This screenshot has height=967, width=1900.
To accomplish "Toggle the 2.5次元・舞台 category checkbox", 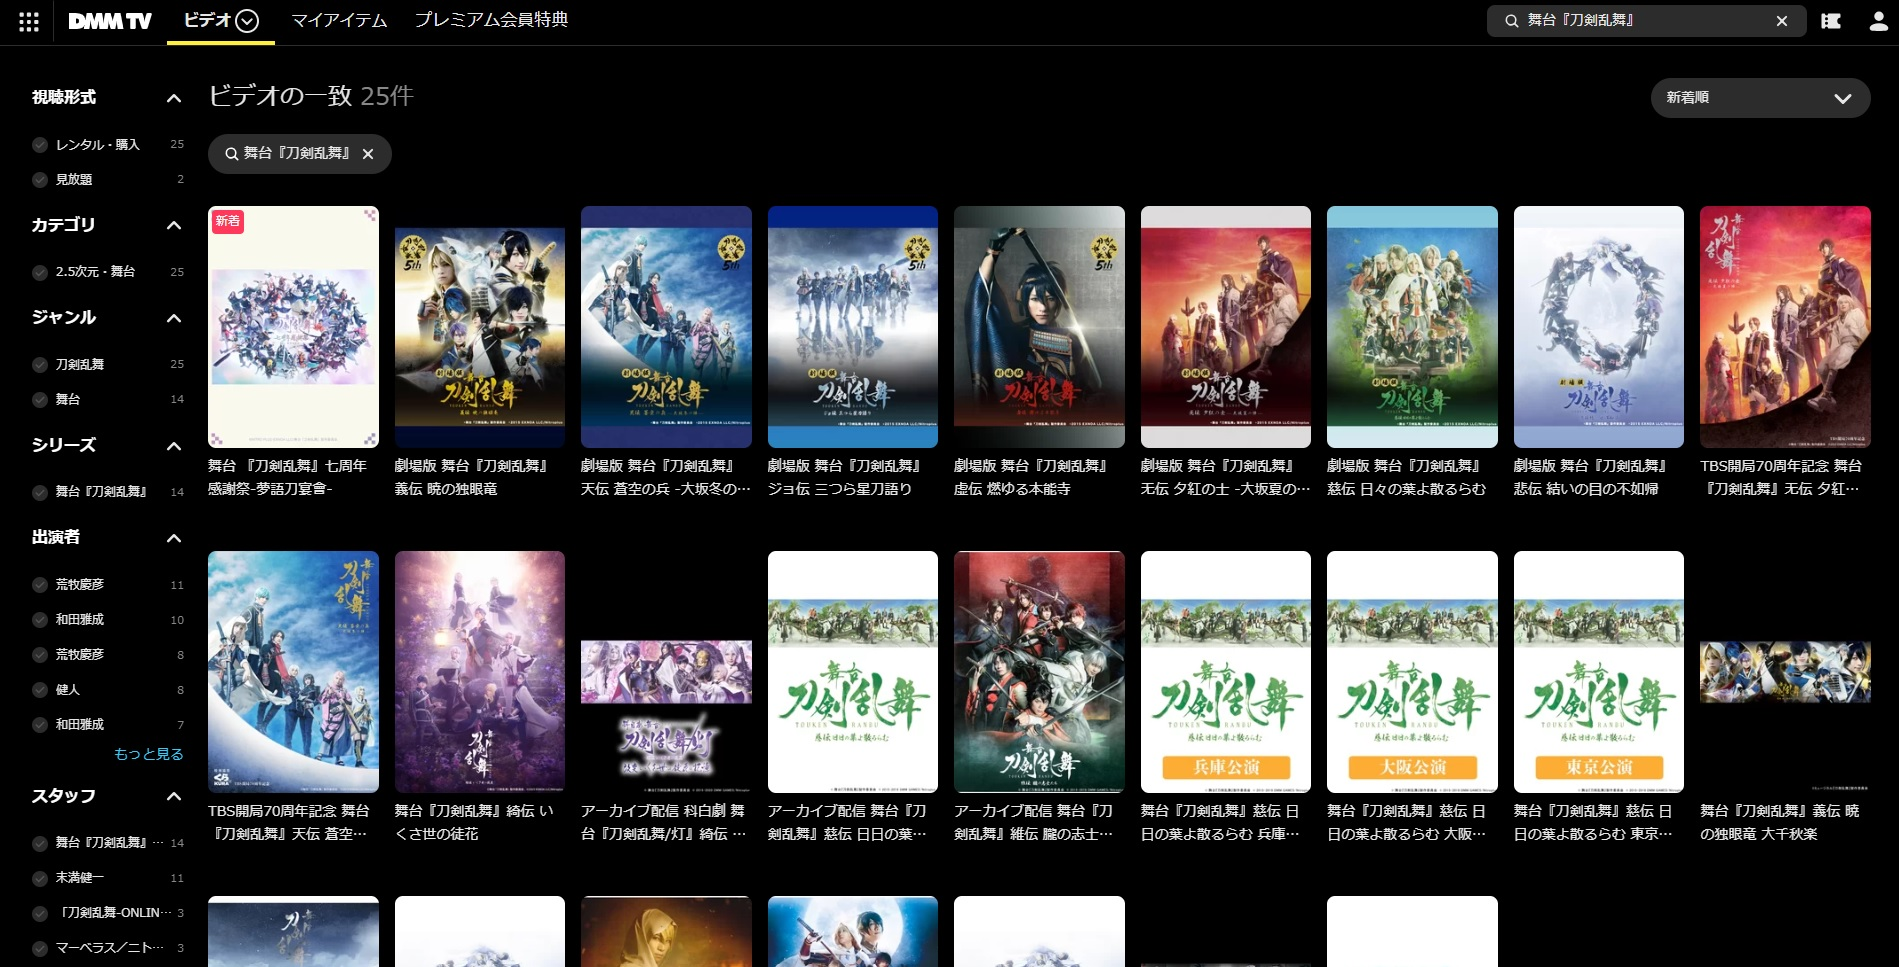I will tap(40, 272).
